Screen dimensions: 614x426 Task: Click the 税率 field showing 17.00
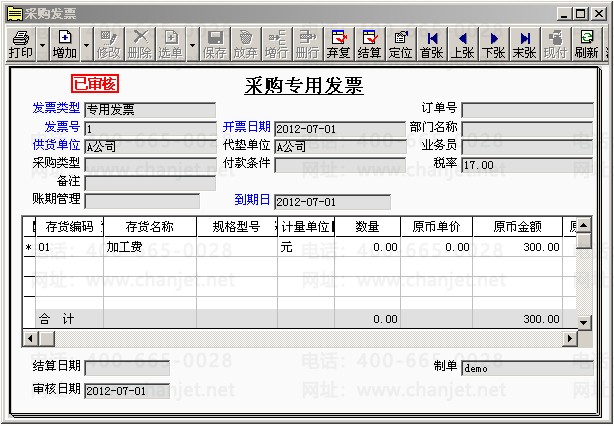[x=527, y=165]
